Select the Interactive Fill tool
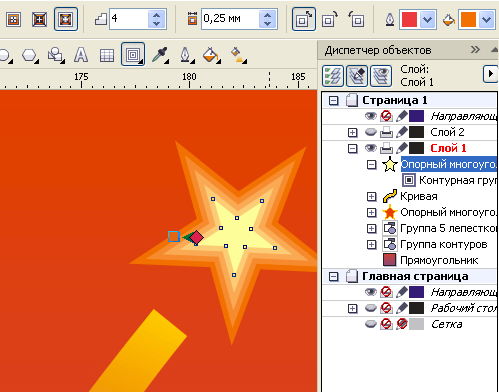 238,55
